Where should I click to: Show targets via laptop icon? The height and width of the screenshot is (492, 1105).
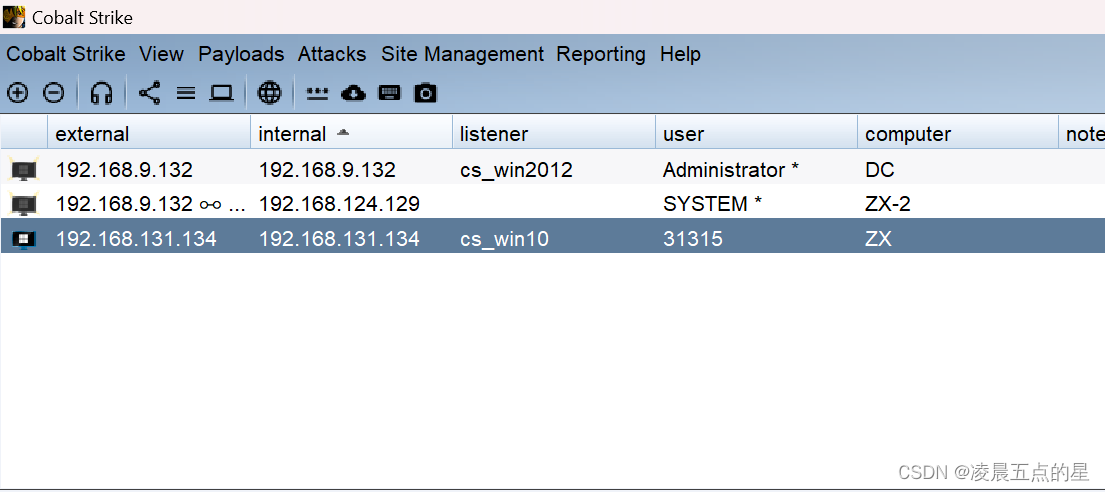(221, 92)
